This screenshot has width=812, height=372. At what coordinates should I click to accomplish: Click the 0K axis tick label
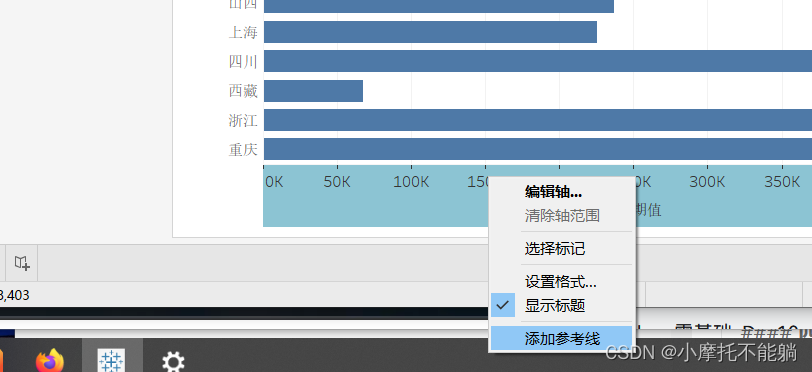click(x=274, y=182)
